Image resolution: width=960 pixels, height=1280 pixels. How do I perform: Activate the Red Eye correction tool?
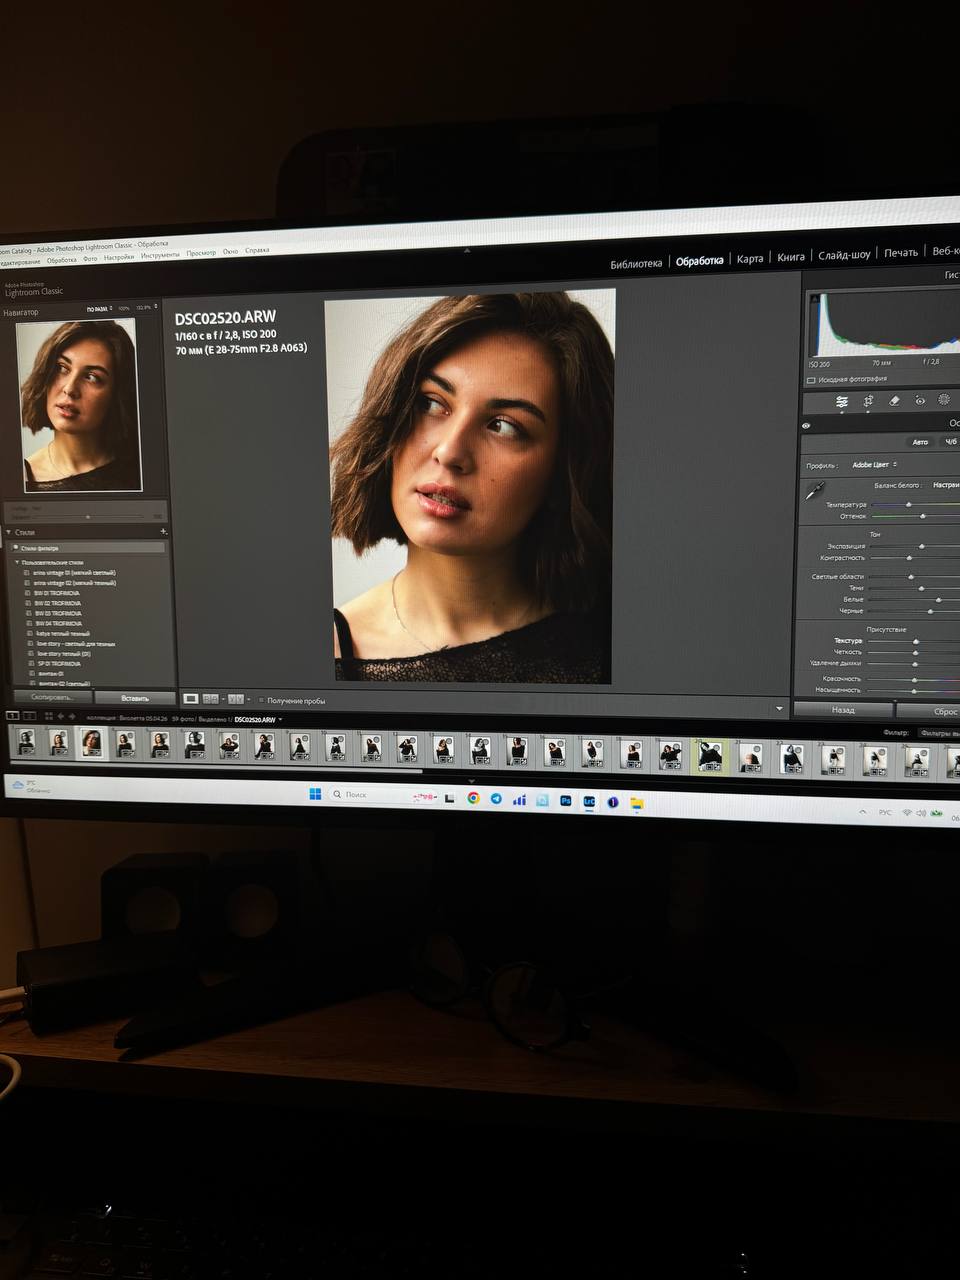point(919,401)
